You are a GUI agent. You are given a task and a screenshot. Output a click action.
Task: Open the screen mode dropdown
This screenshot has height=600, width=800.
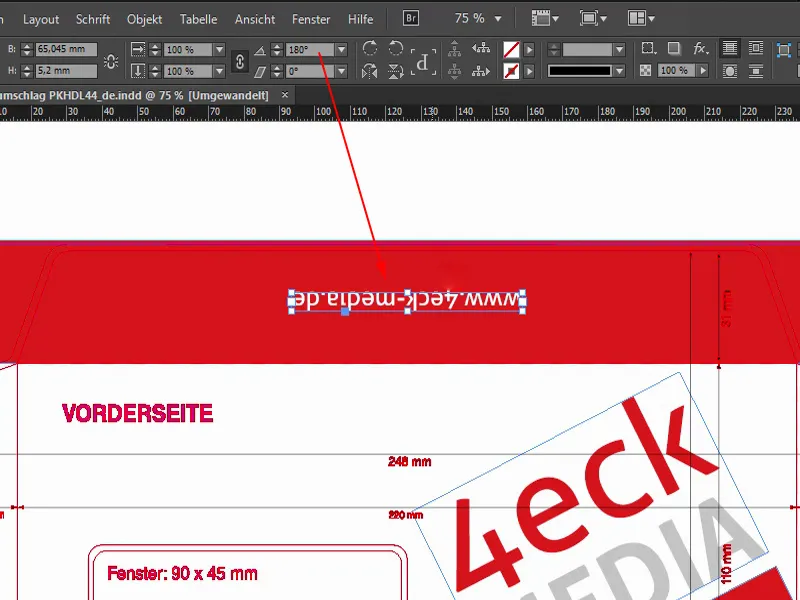[x=593, y=18]
